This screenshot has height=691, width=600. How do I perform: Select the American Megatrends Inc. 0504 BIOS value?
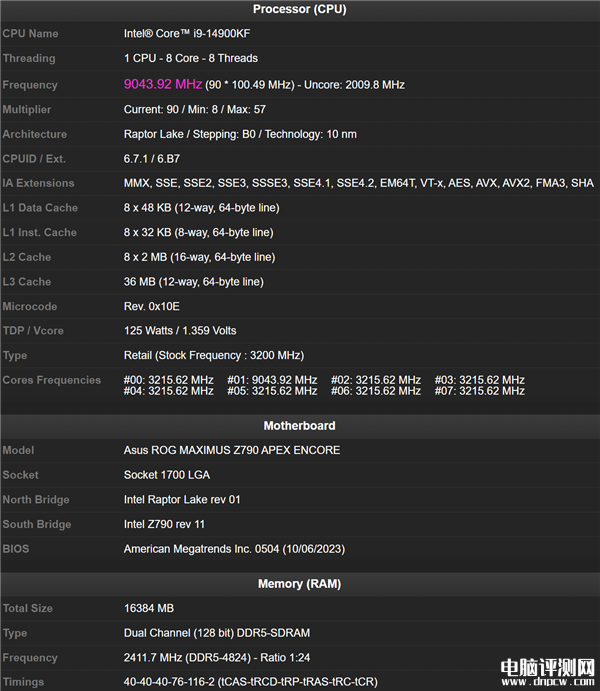(x=234, y=549)
